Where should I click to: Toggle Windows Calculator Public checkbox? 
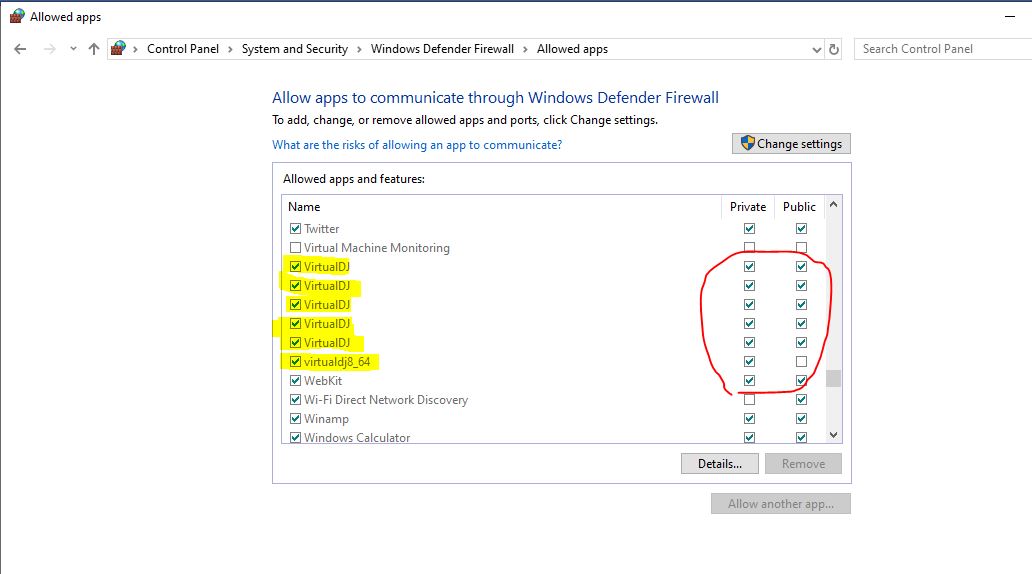pyautogui.click(x=801, y=437)
